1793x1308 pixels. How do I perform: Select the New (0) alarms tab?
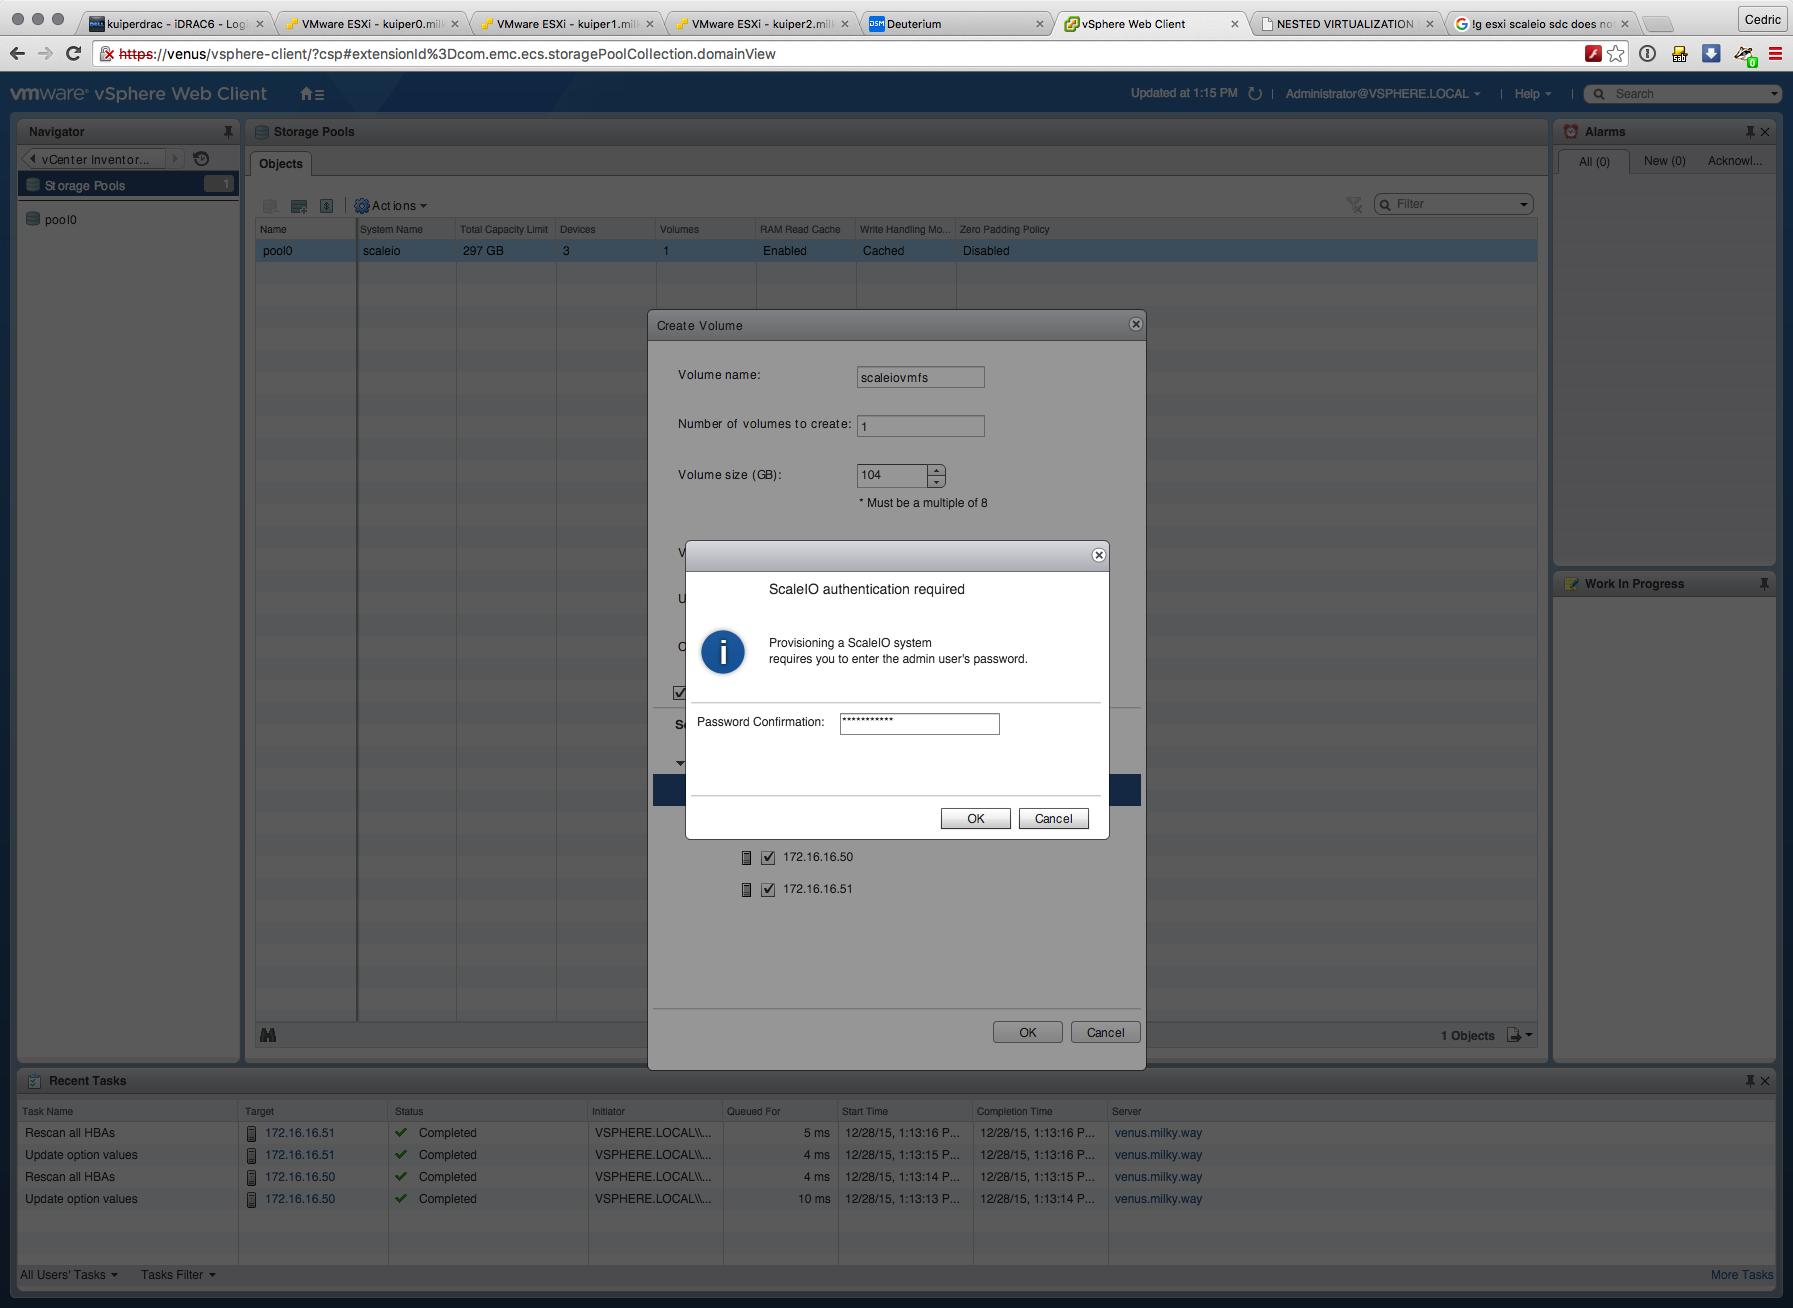pos(1664,161)
